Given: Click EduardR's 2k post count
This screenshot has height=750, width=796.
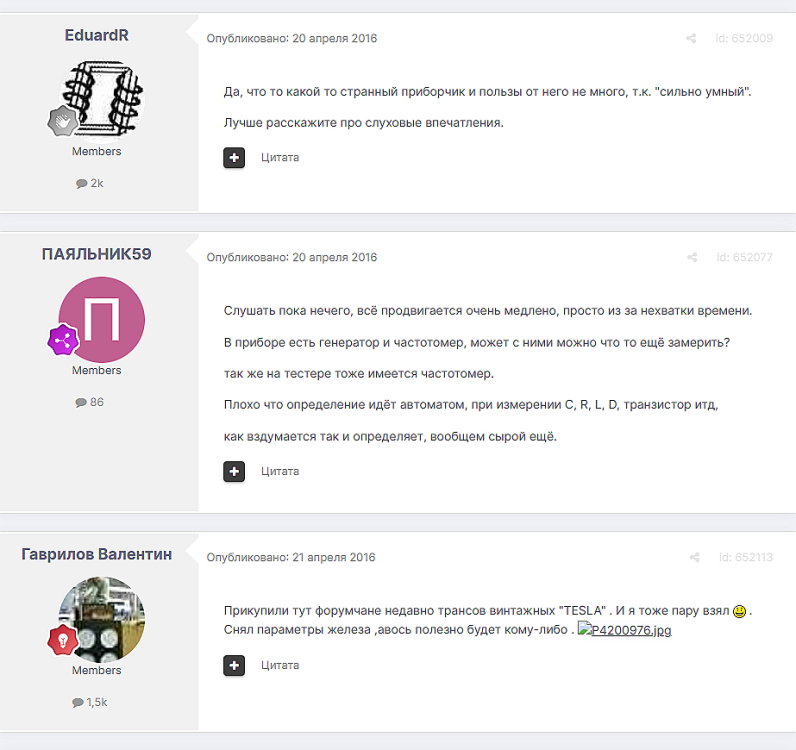Looking at the screenshot, I should coord(90,183).
